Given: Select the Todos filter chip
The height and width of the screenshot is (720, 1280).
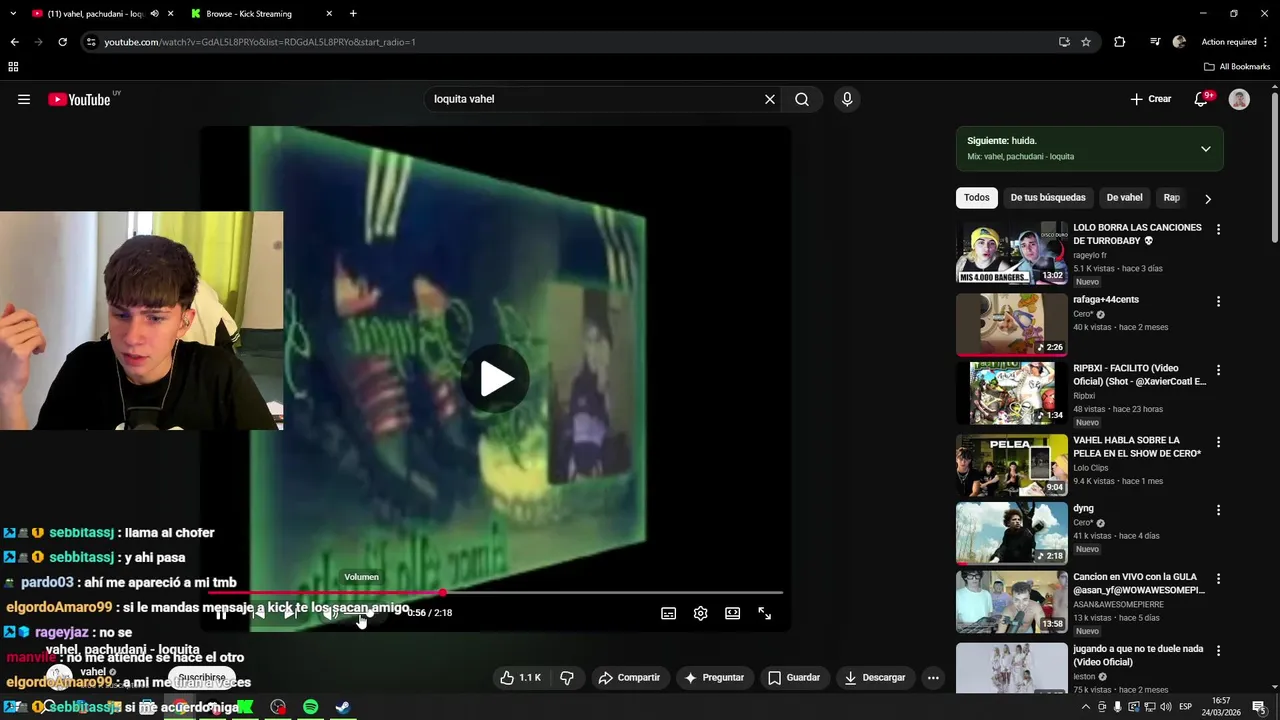Looking at the screenshot, I should (977, 197).
